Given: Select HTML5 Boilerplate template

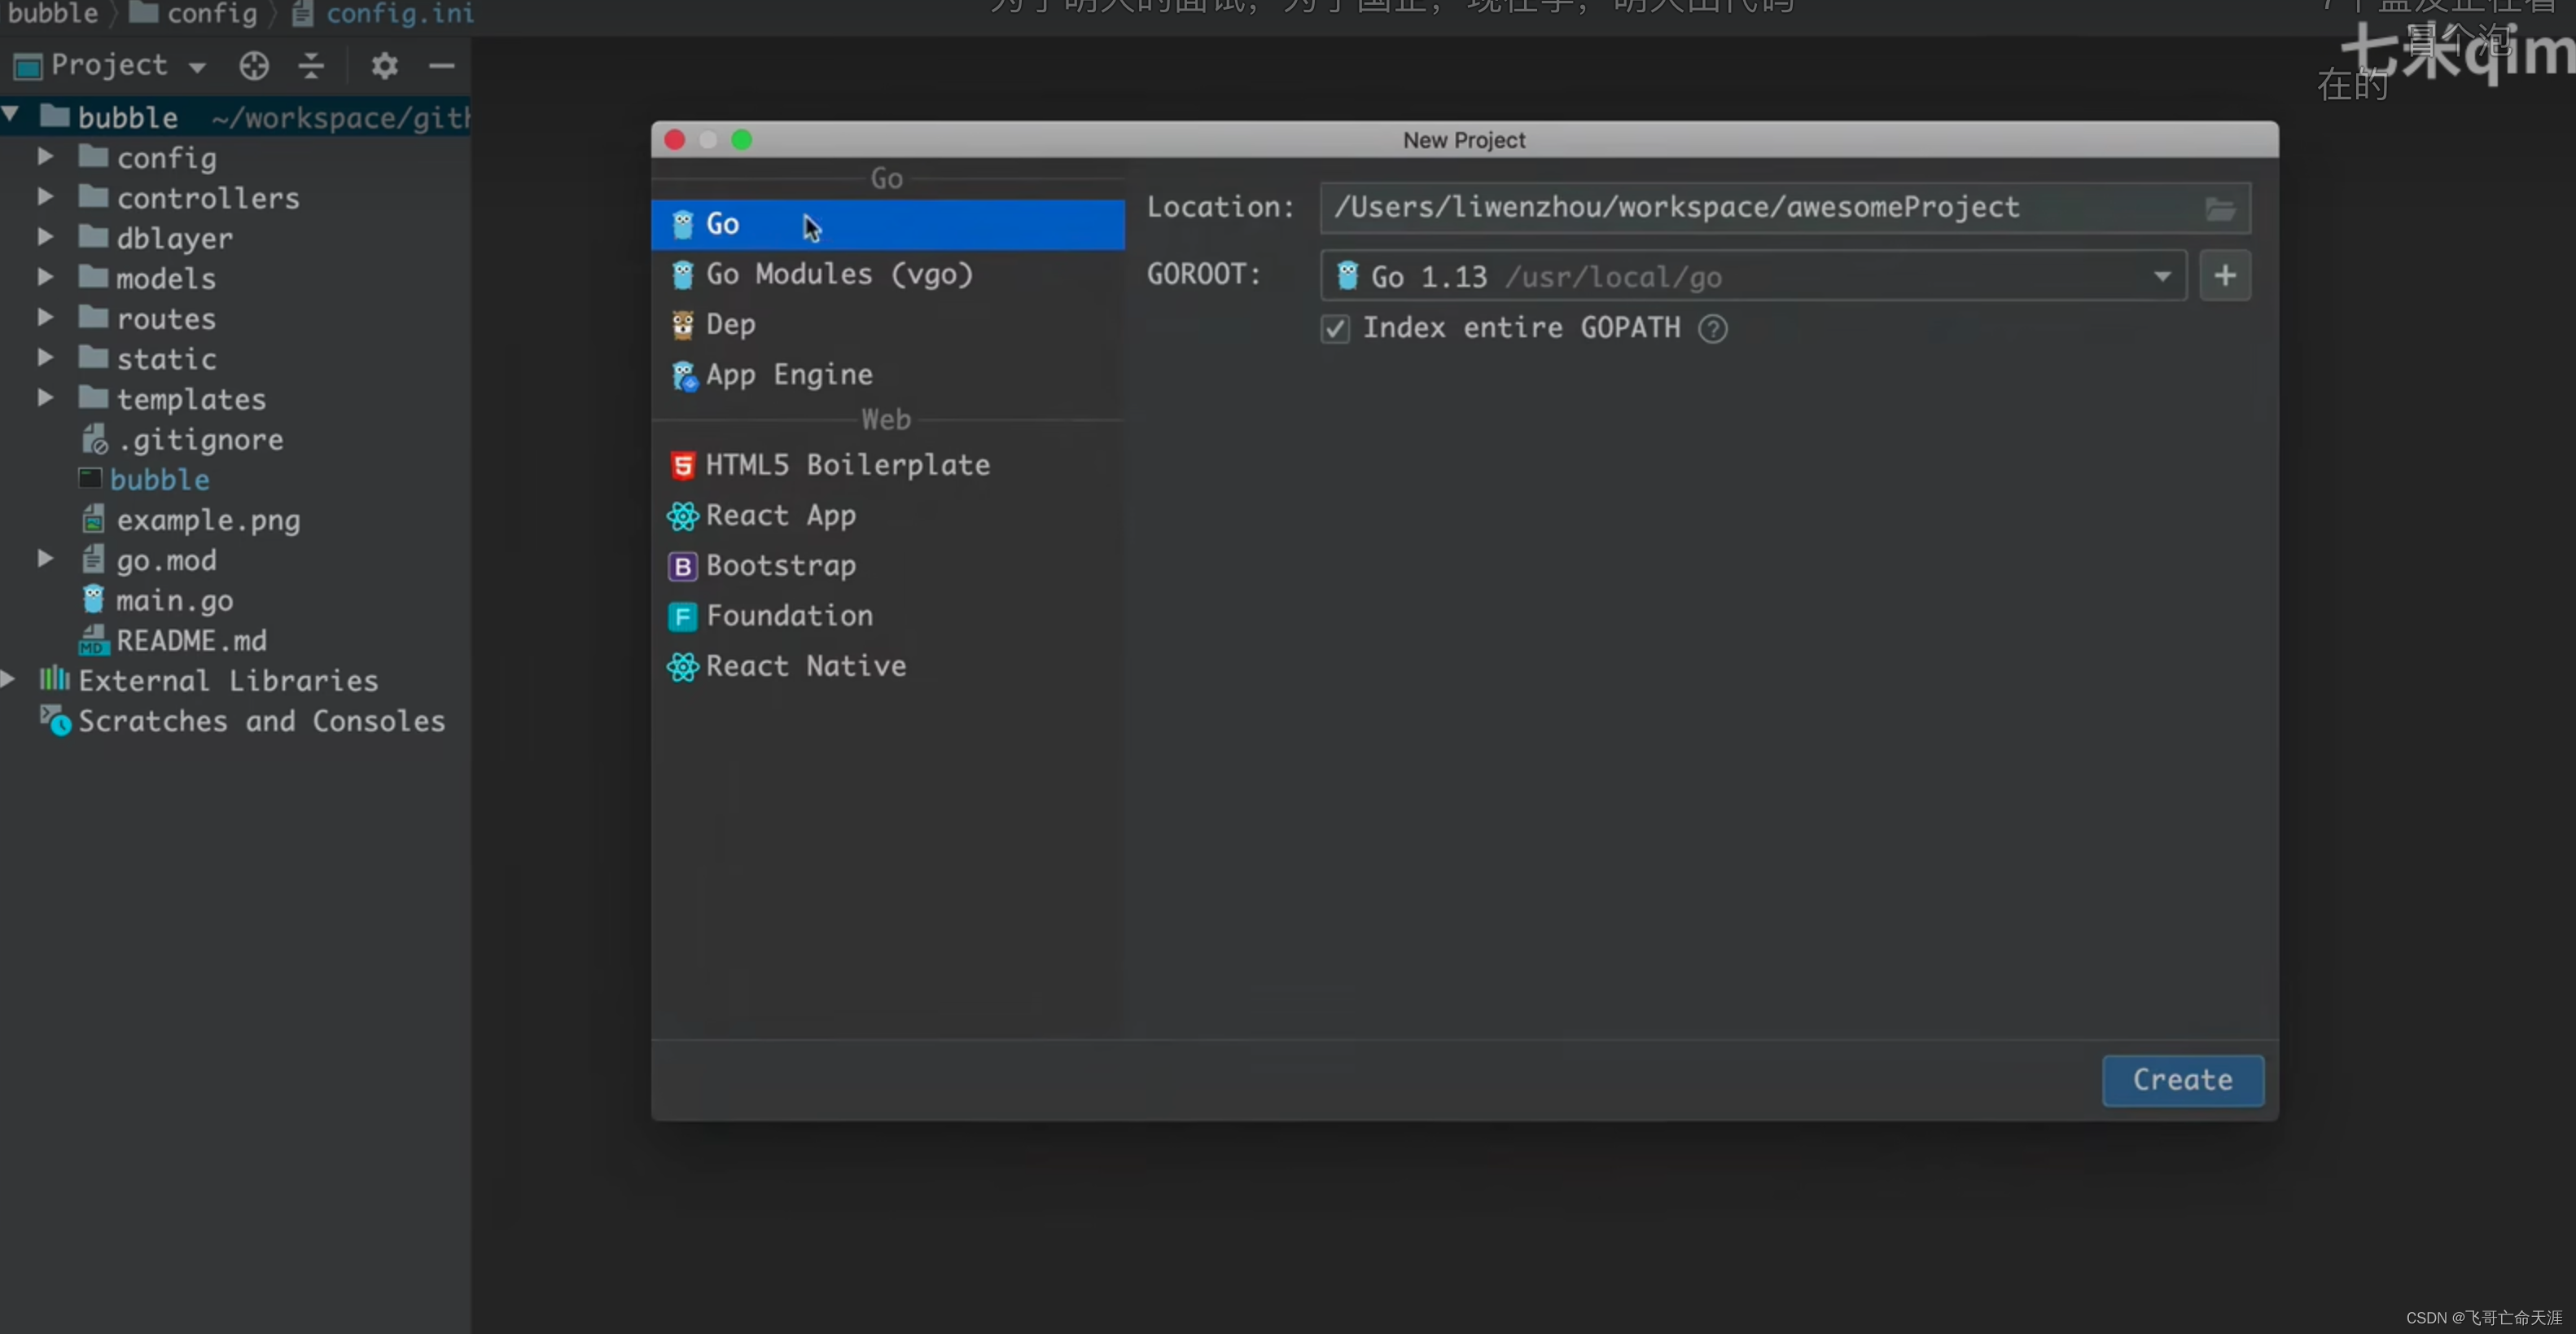Looking at the screenshot, I should pos(887,465).
